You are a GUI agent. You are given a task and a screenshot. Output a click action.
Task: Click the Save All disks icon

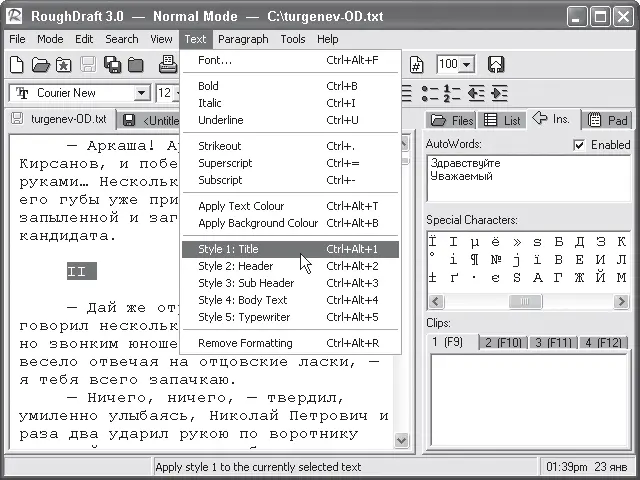(112, 65)
